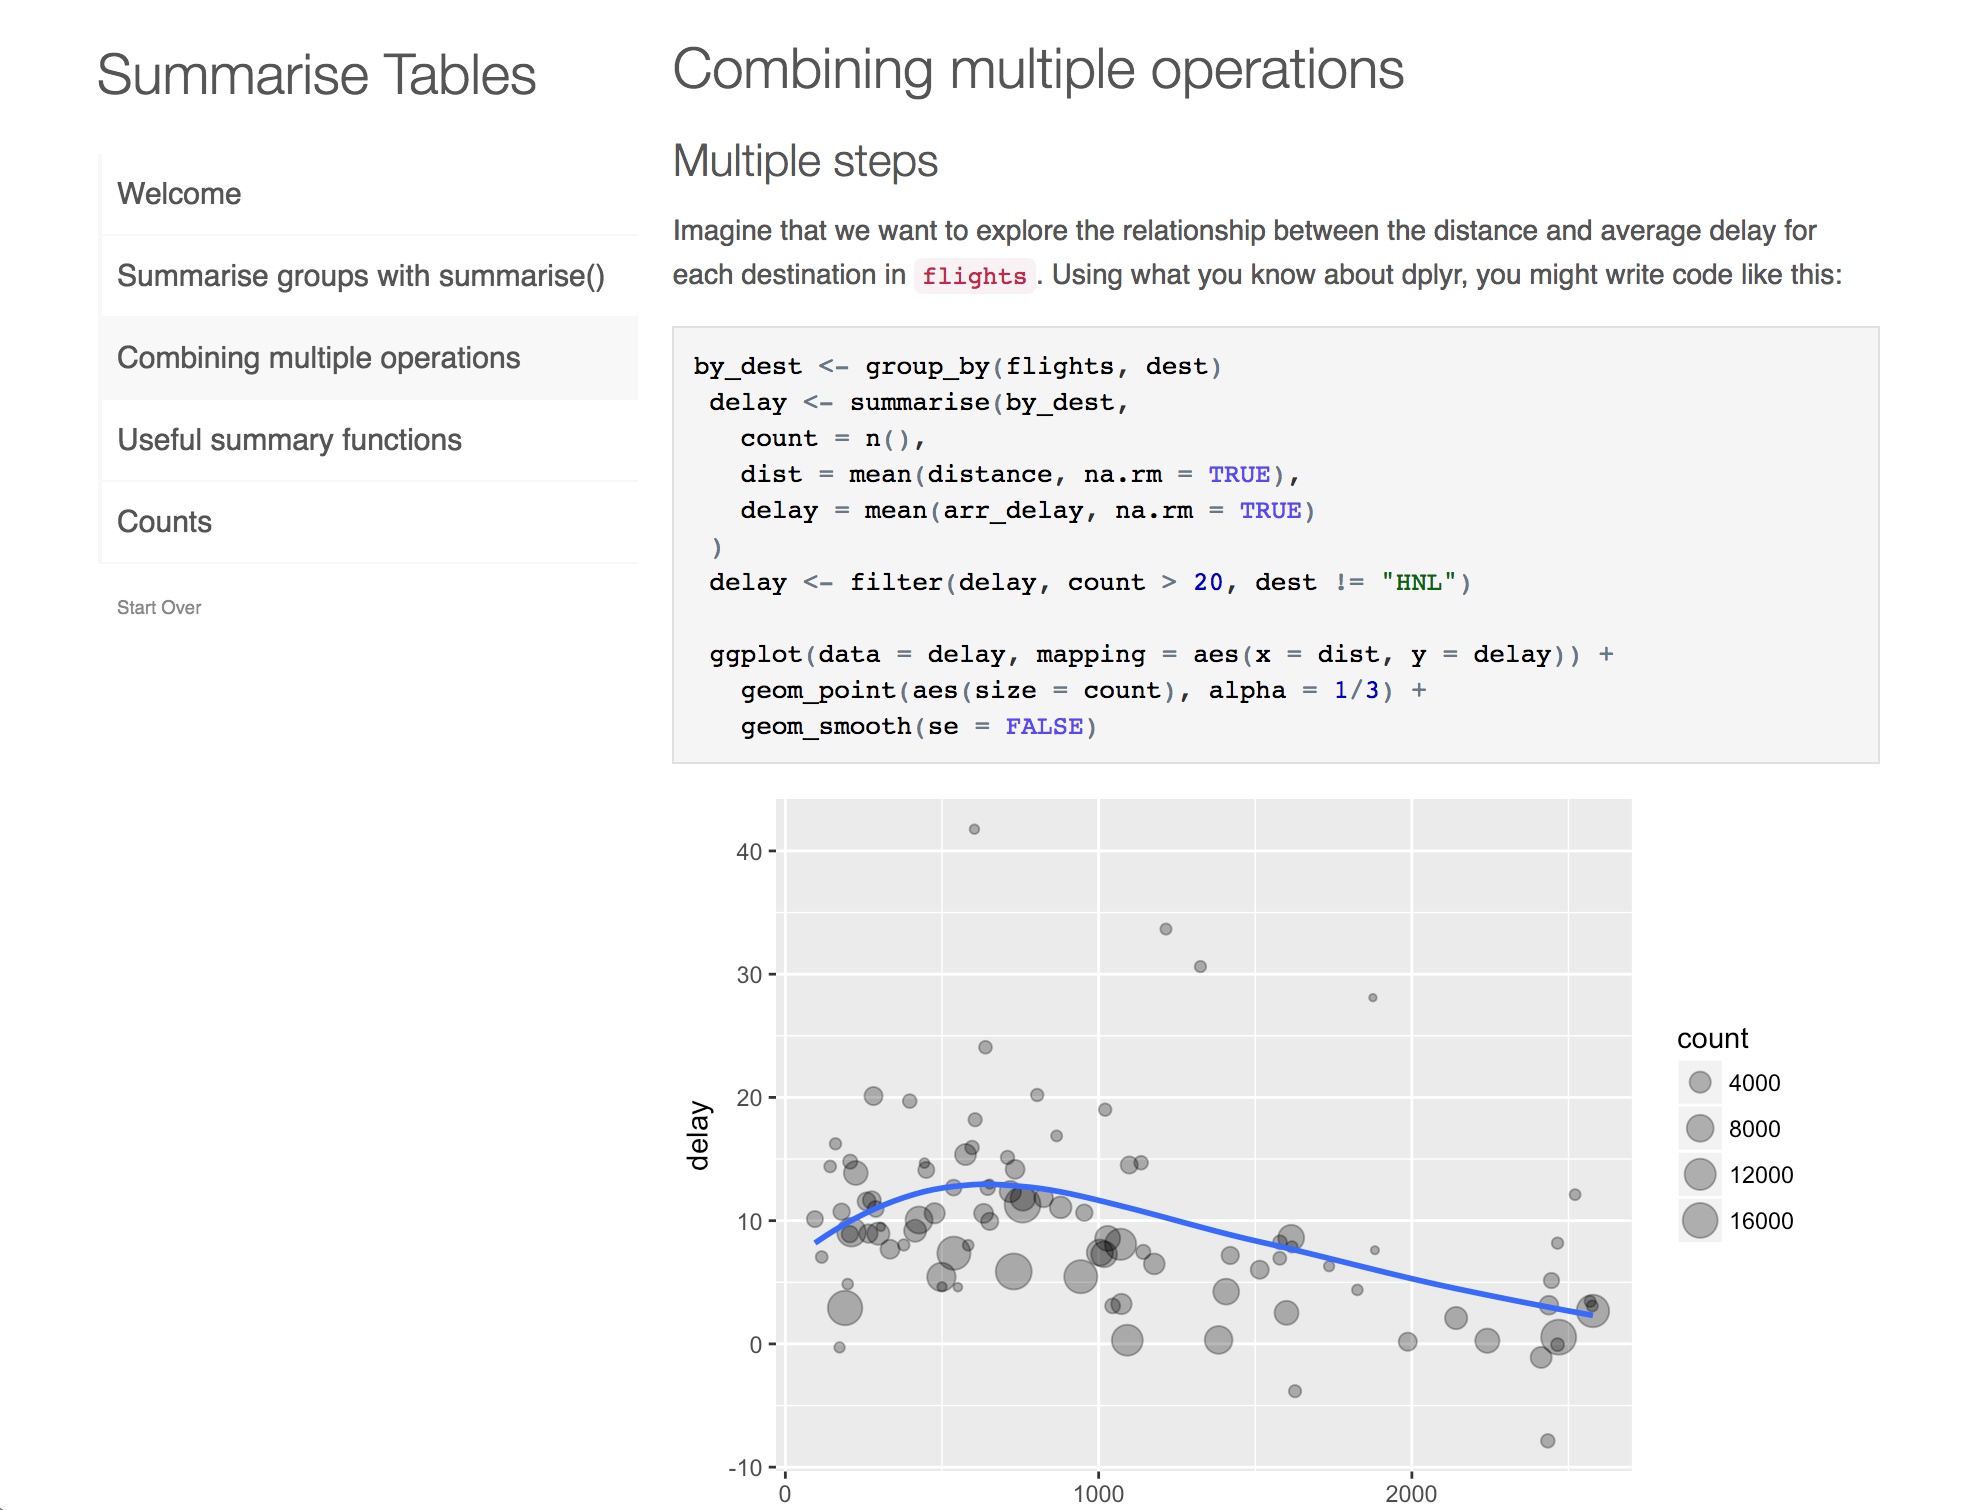Click the by_dest group_by code line
1978x1510 pixels.
pyautogui.click(x=957, y=366)
